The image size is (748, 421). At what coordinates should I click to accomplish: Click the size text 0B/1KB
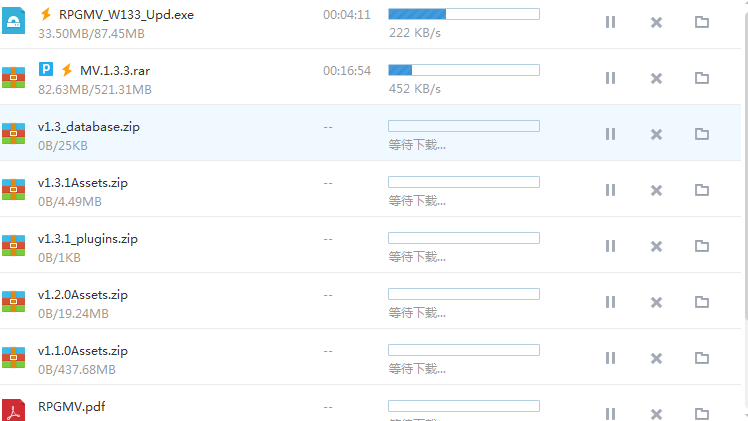[x=59, y=258]
